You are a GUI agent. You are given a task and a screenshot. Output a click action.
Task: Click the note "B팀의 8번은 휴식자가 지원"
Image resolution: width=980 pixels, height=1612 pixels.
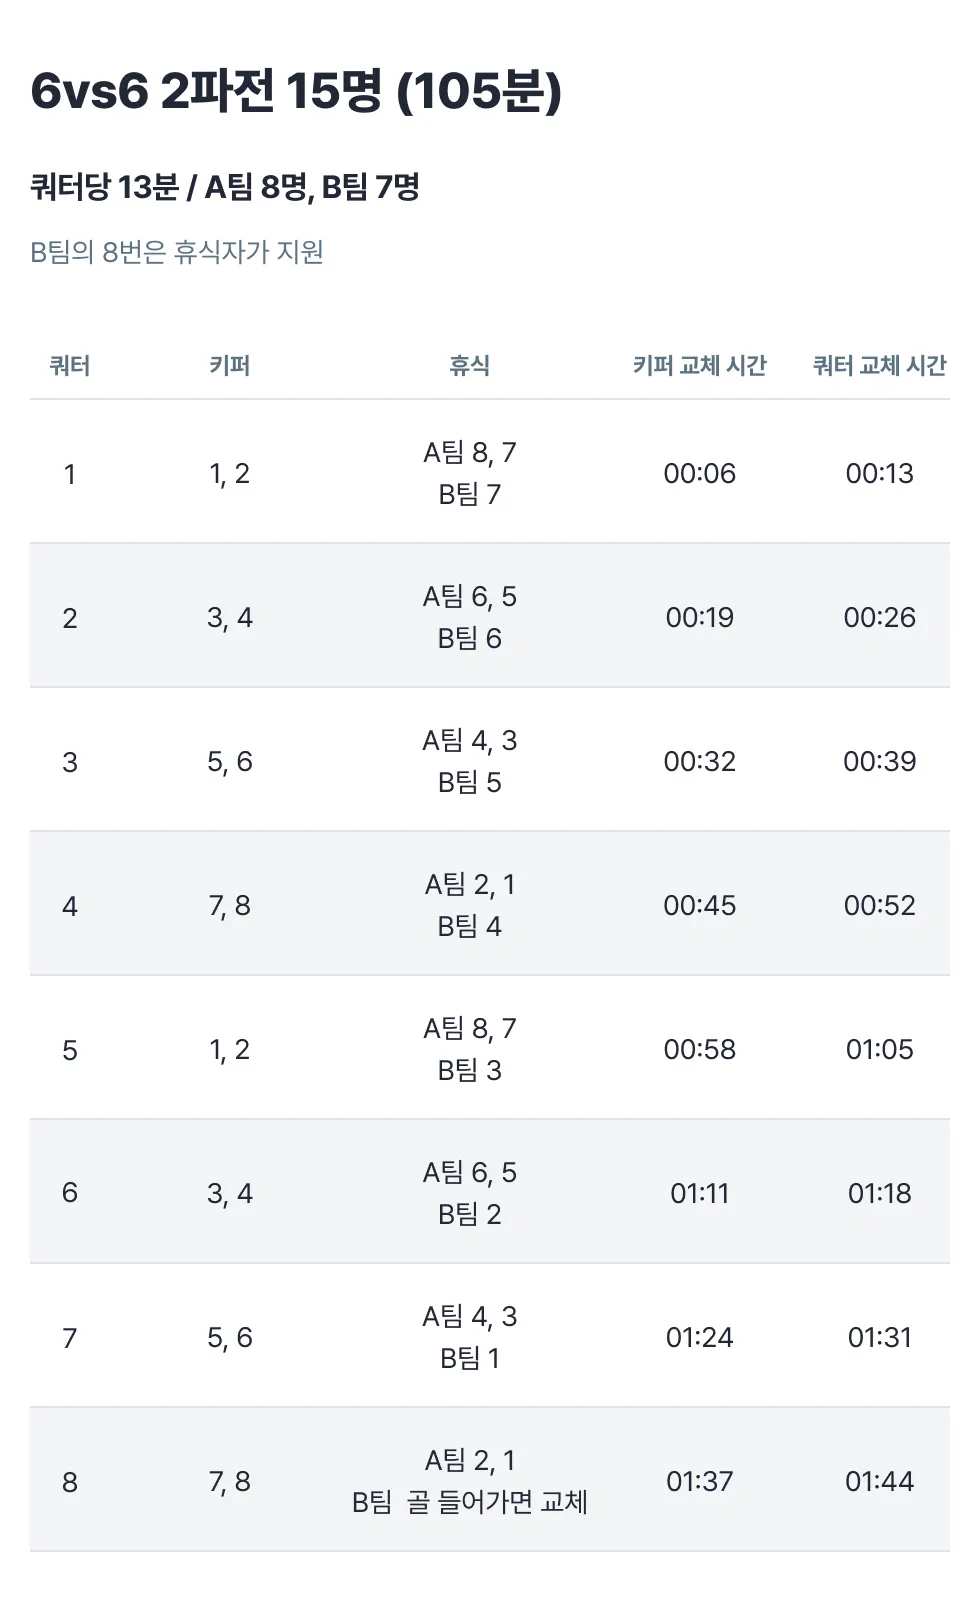pyautogui.click(x=177, y=252)
